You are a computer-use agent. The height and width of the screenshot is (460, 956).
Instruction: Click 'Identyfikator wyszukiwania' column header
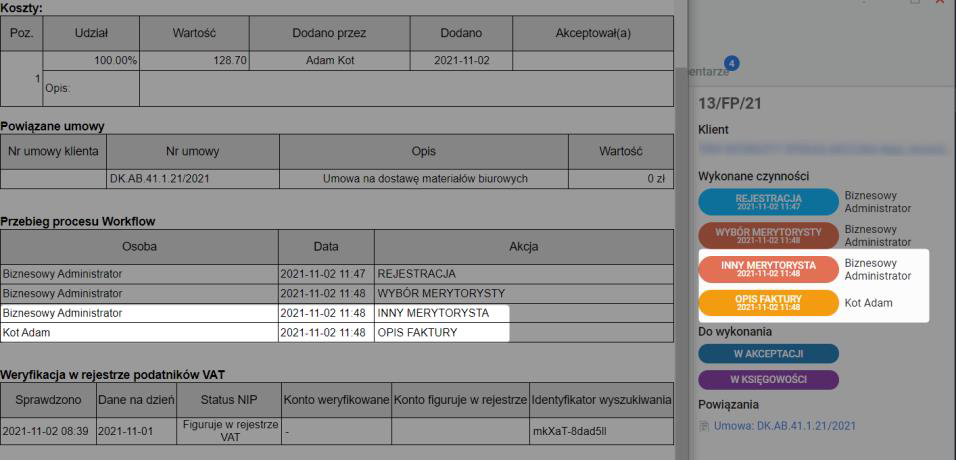(x=602, y=400)
